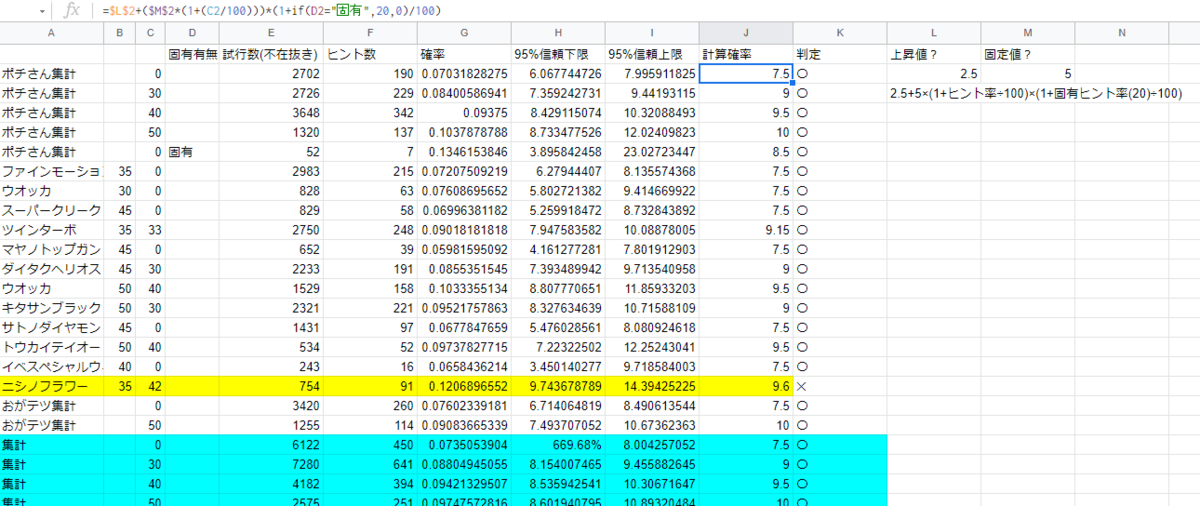This screenshot has height=506, width=1200.
Task: Click hint count 342
Action: (x=370, y=113)
